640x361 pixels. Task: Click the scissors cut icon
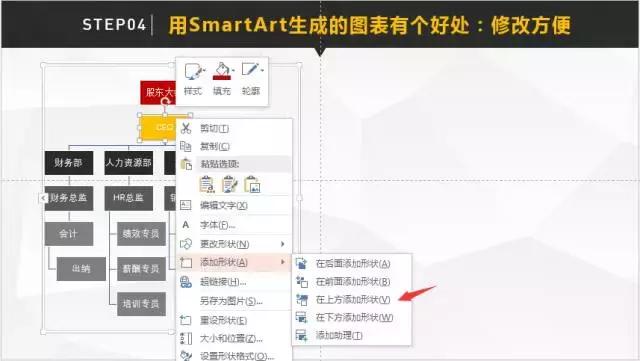coord(186,128)
